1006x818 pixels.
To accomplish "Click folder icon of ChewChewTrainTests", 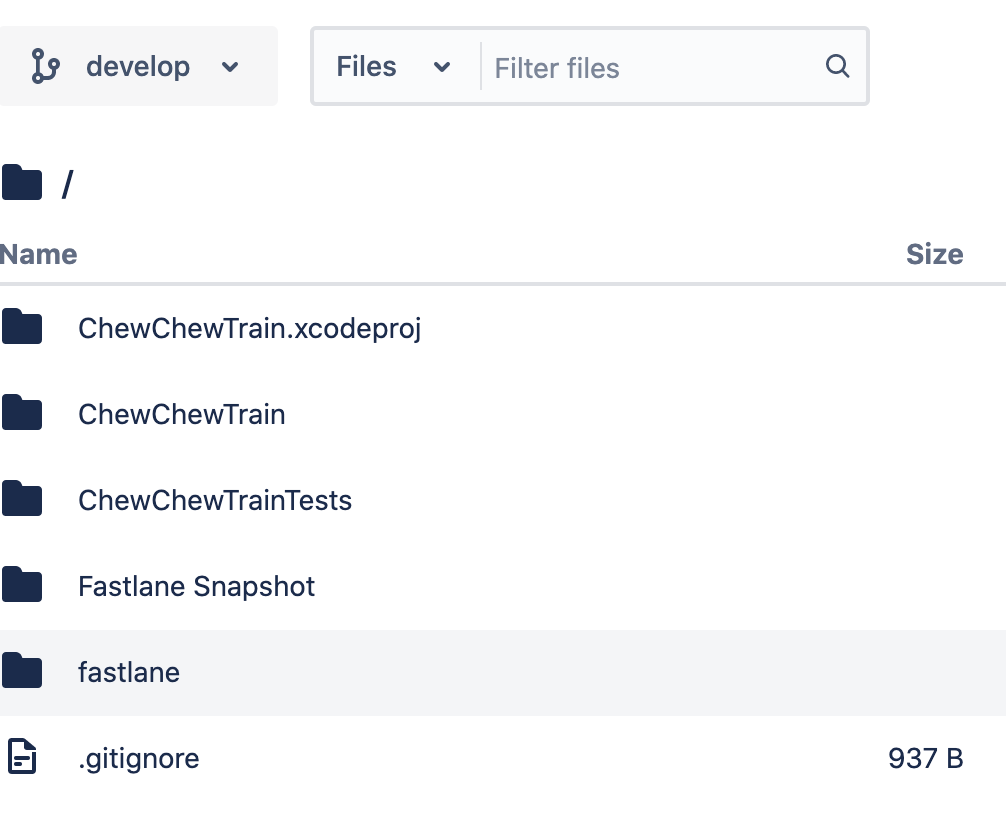I will click(x=22, y=498).
